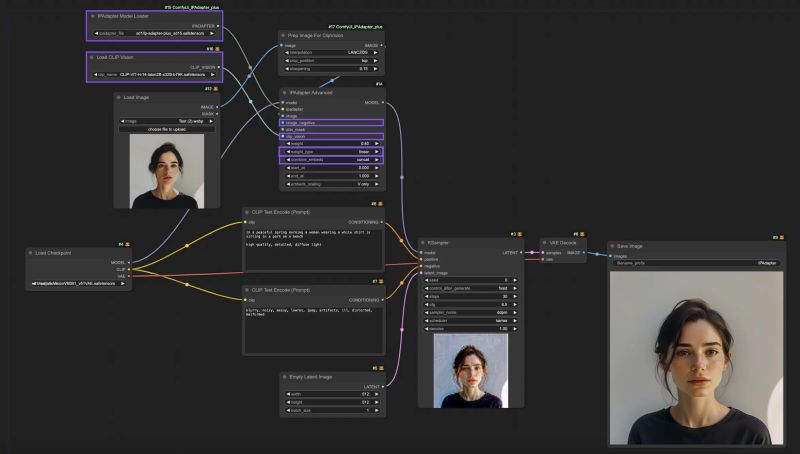Collapse the Prep Image For ClipVision node dot
Image resolution: width=800 pixels, height=454 pixels.
coord(283,36)
